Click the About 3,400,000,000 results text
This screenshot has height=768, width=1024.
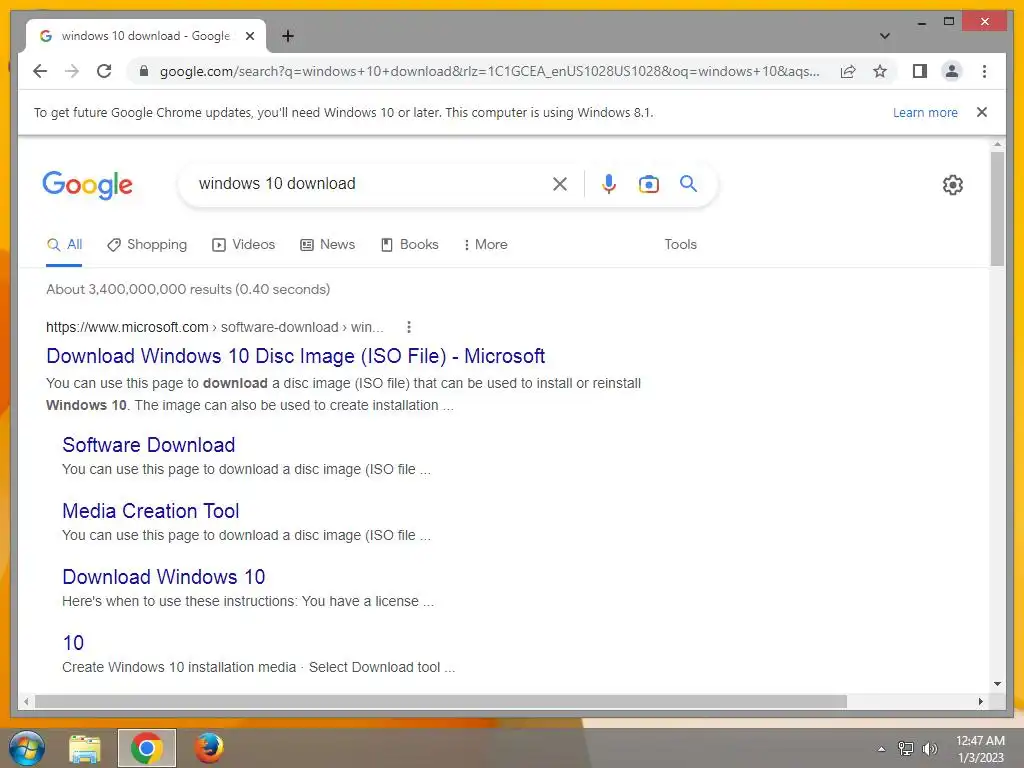pos(188,289)
